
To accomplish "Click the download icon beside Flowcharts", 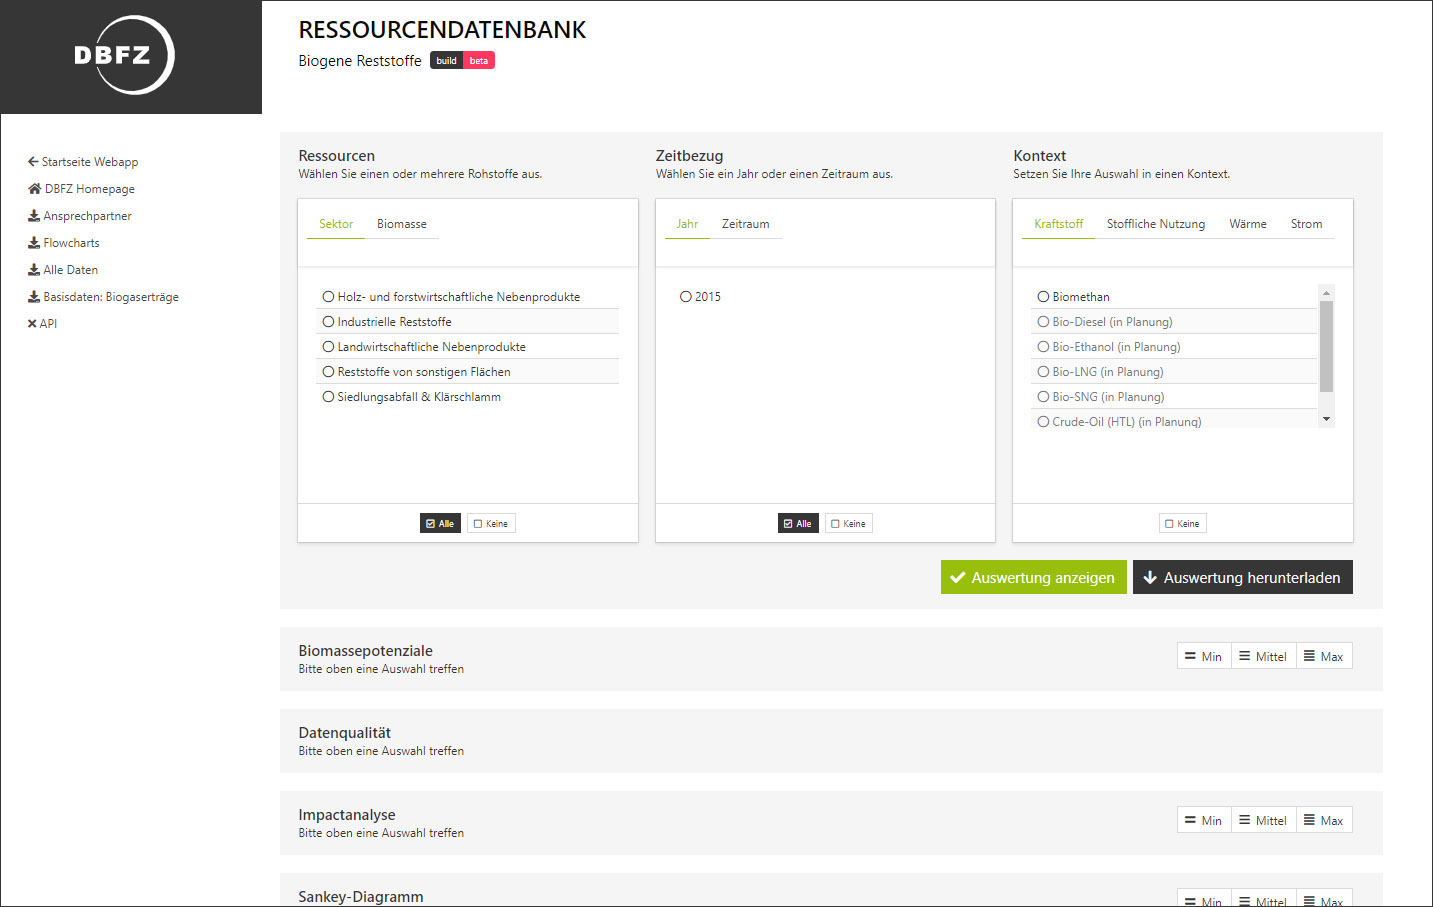I will (x=33, y=243).
